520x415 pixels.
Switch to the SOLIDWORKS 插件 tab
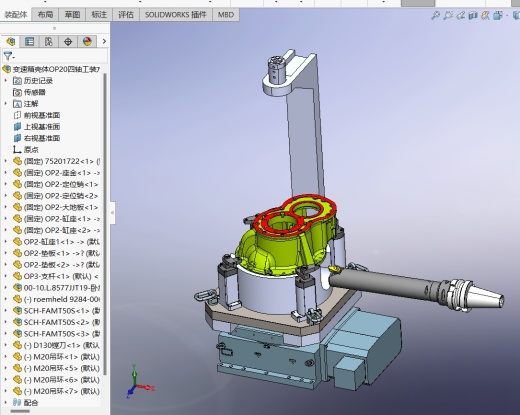click(x=176, y=15)
